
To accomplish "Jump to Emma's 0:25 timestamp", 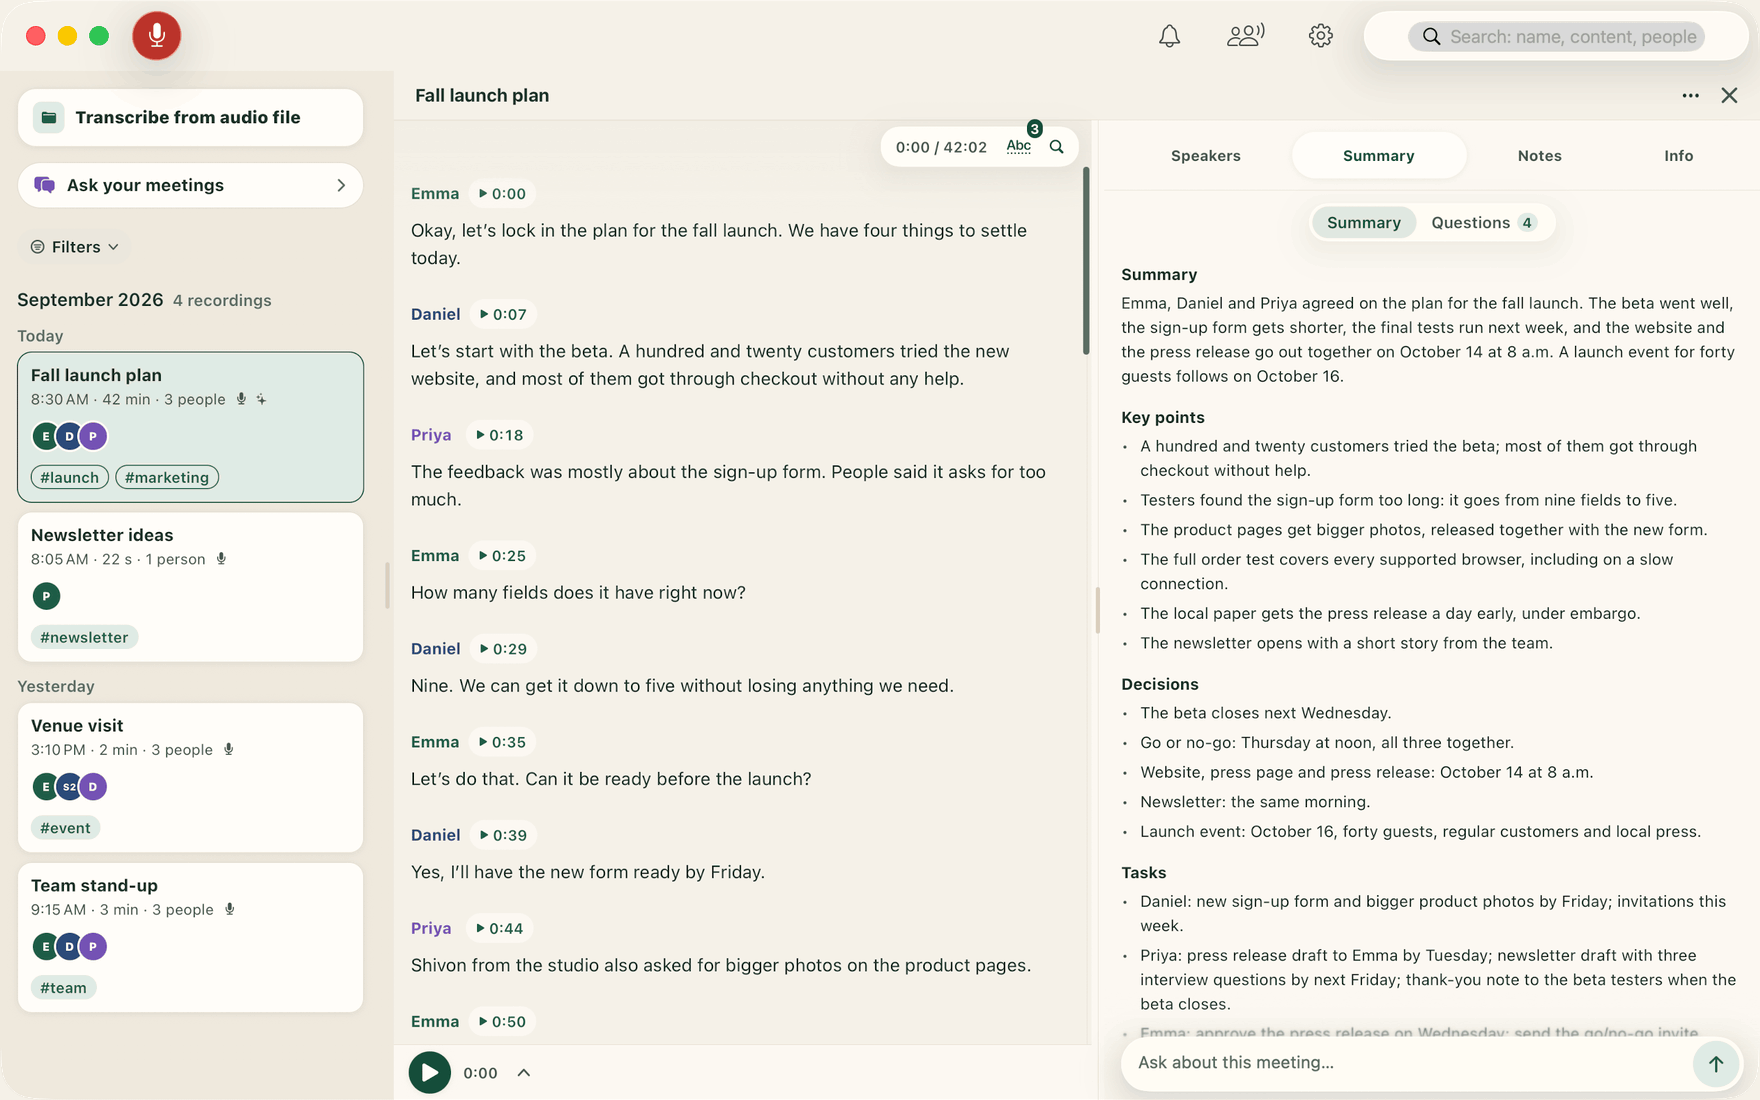I will 501,556.
